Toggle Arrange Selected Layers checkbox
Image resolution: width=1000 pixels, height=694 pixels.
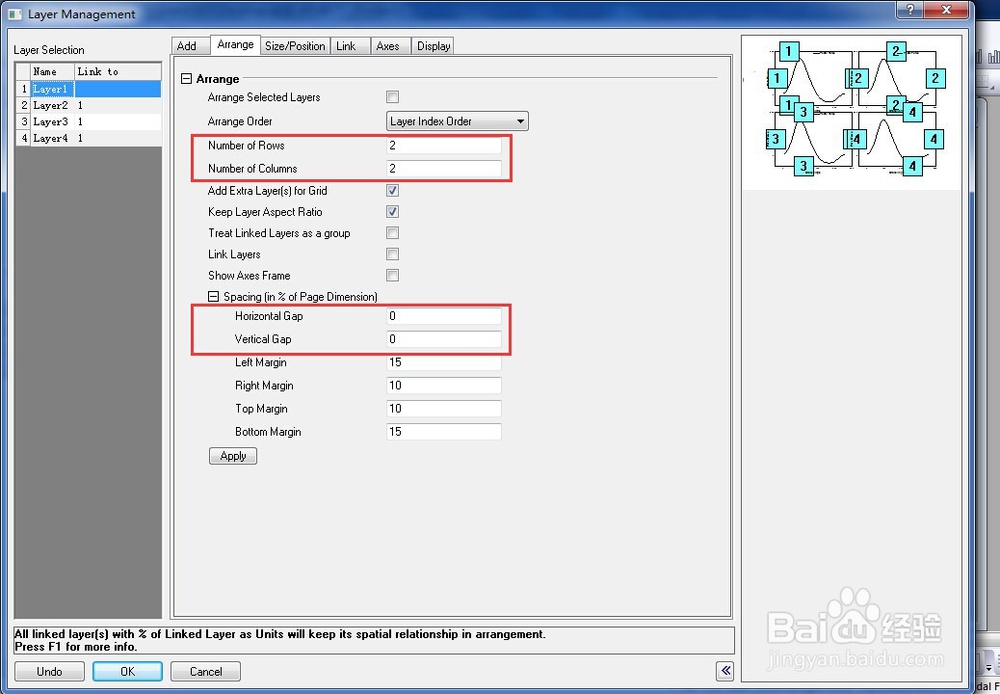(392, 97)
